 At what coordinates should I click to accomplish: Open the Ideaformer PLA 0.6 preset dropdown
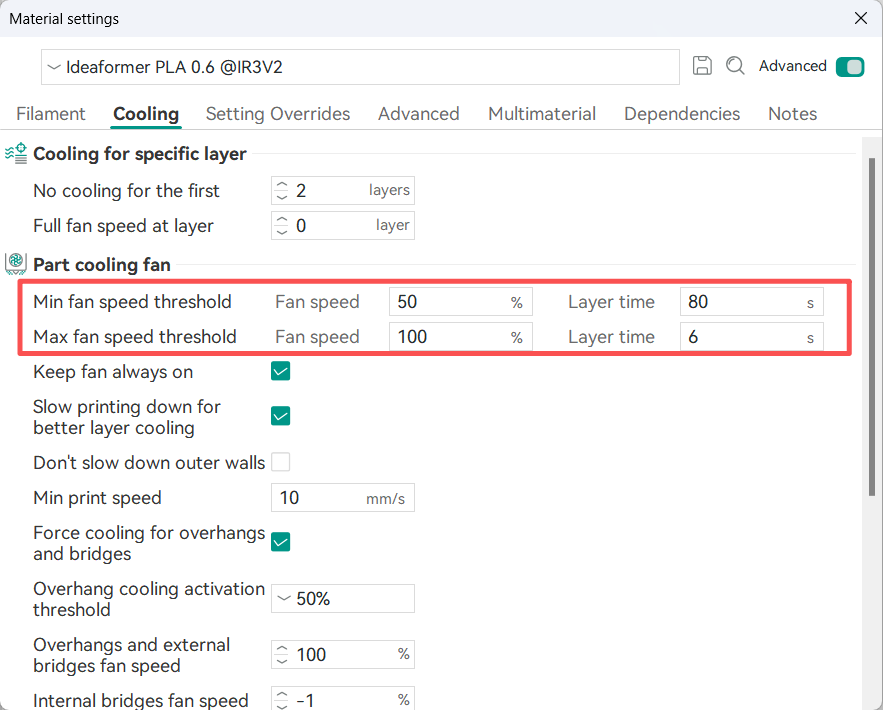point(360,67)
